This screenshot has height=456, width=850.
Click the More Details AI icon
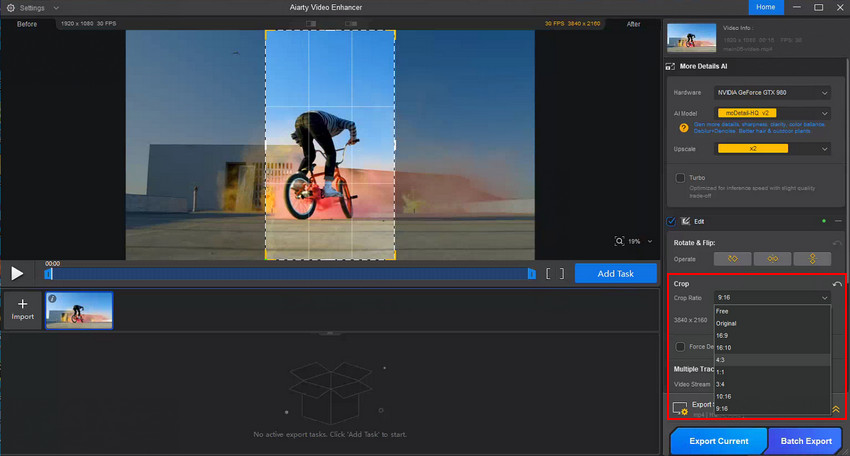(671, 67)
